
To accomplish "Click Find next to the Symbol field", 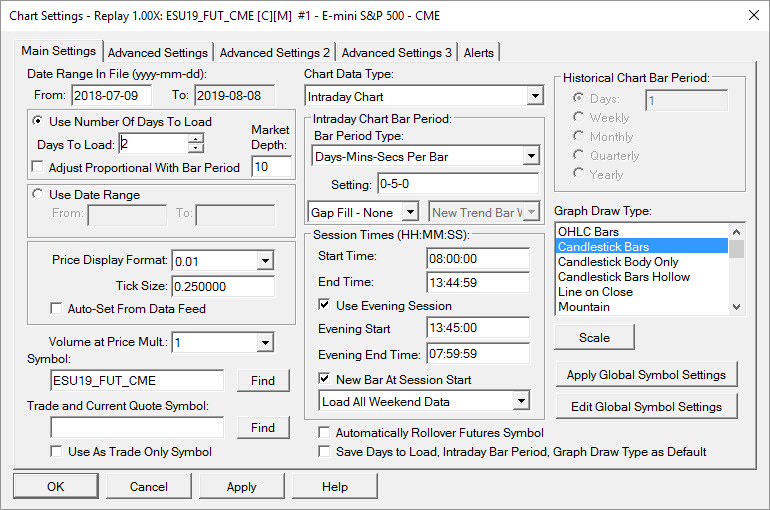I will (263, 380).
